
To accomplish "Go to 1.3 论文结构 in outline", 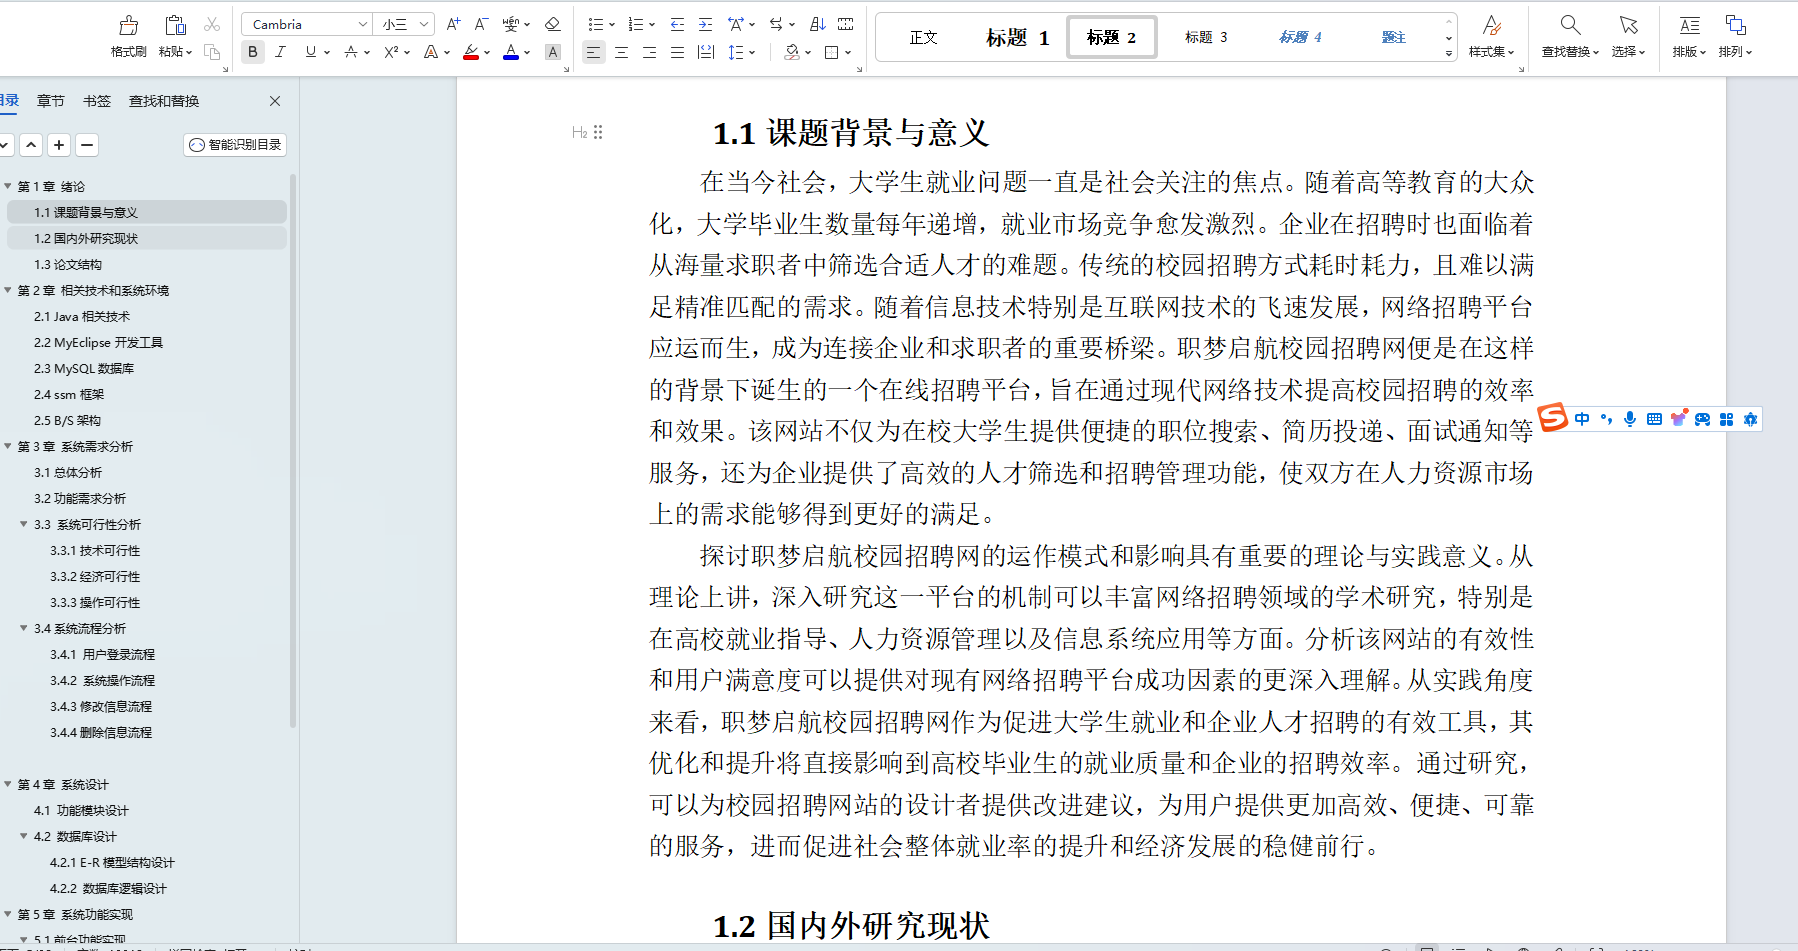I will tap(68, 264).
